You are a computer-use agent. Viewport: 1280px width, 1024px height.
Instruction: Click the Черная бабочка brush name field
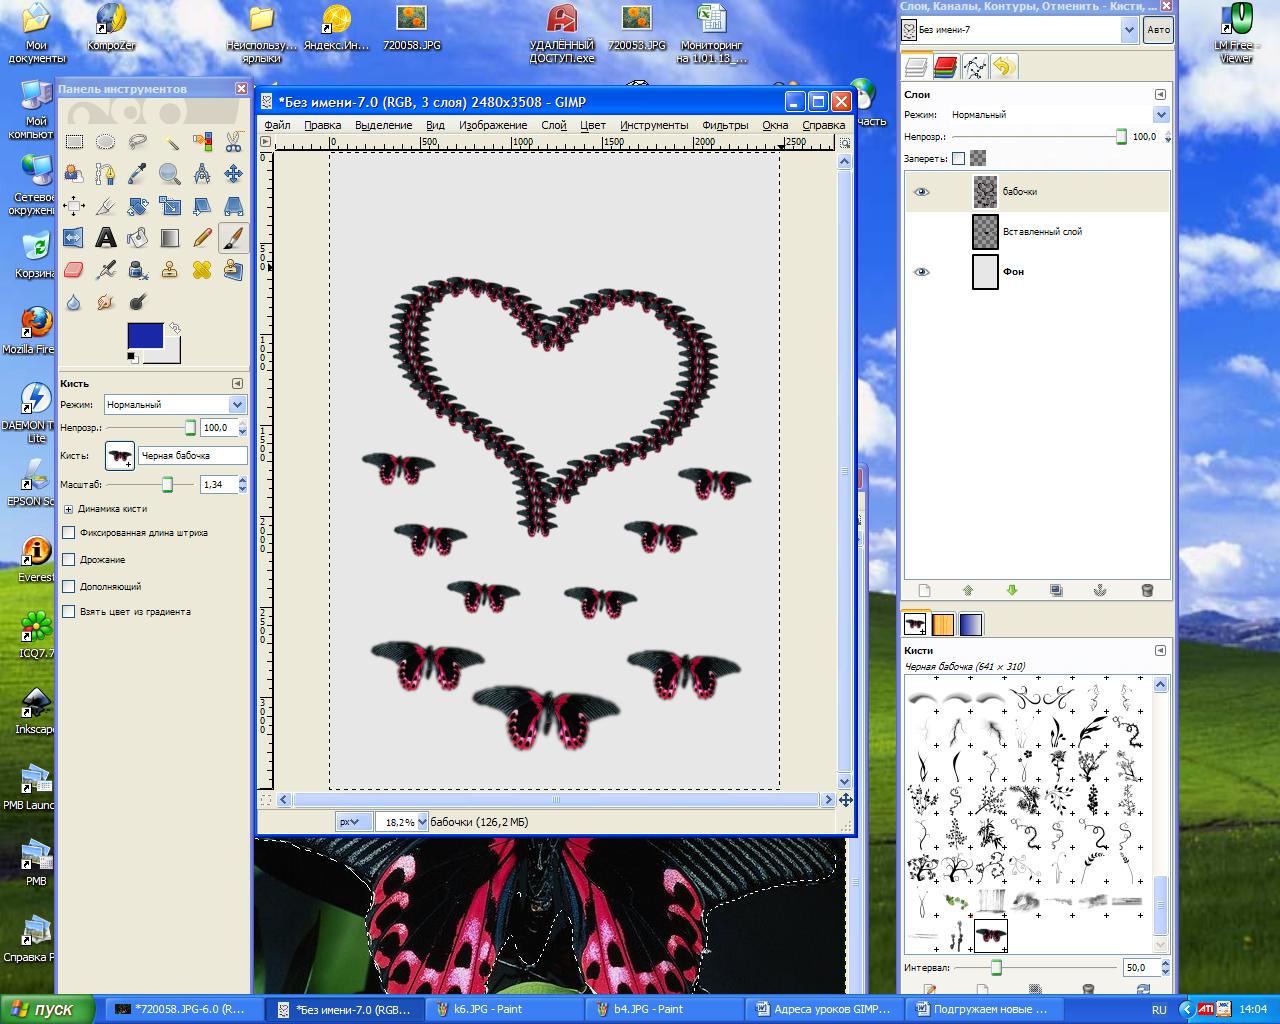[x=193, y=456]
